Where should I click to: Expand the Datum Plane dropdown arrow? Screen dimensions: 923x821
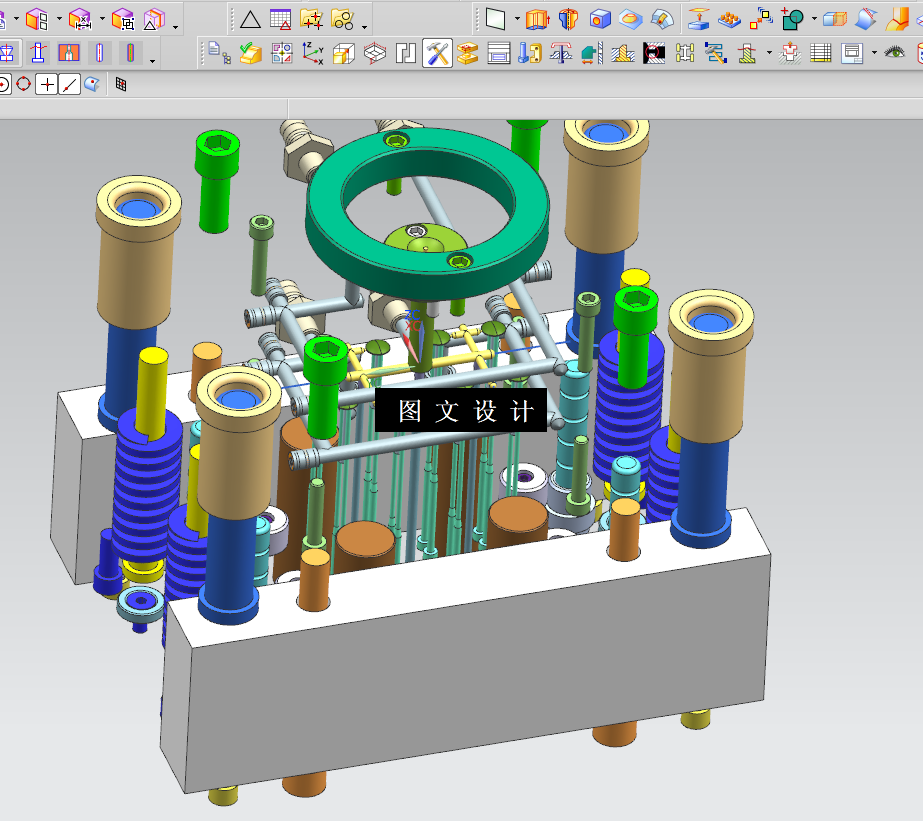coord(517,19)
